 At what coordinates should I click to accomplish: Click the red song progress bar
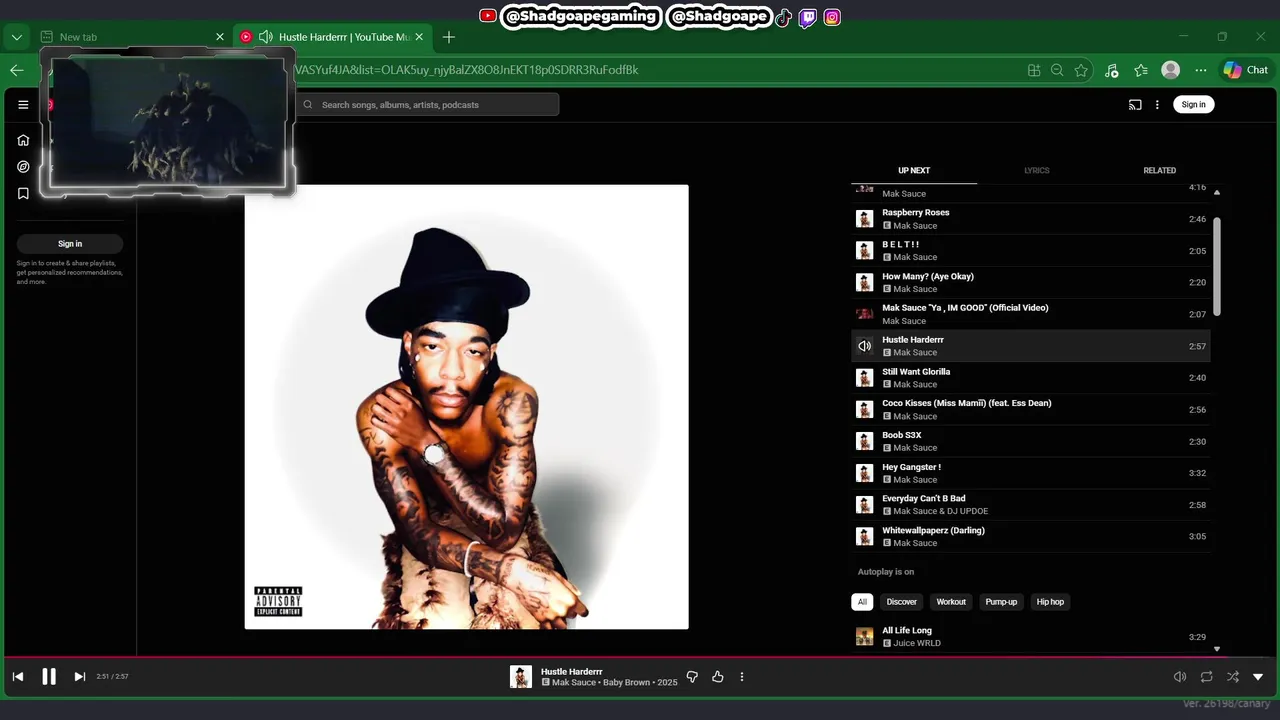point(640,658)
